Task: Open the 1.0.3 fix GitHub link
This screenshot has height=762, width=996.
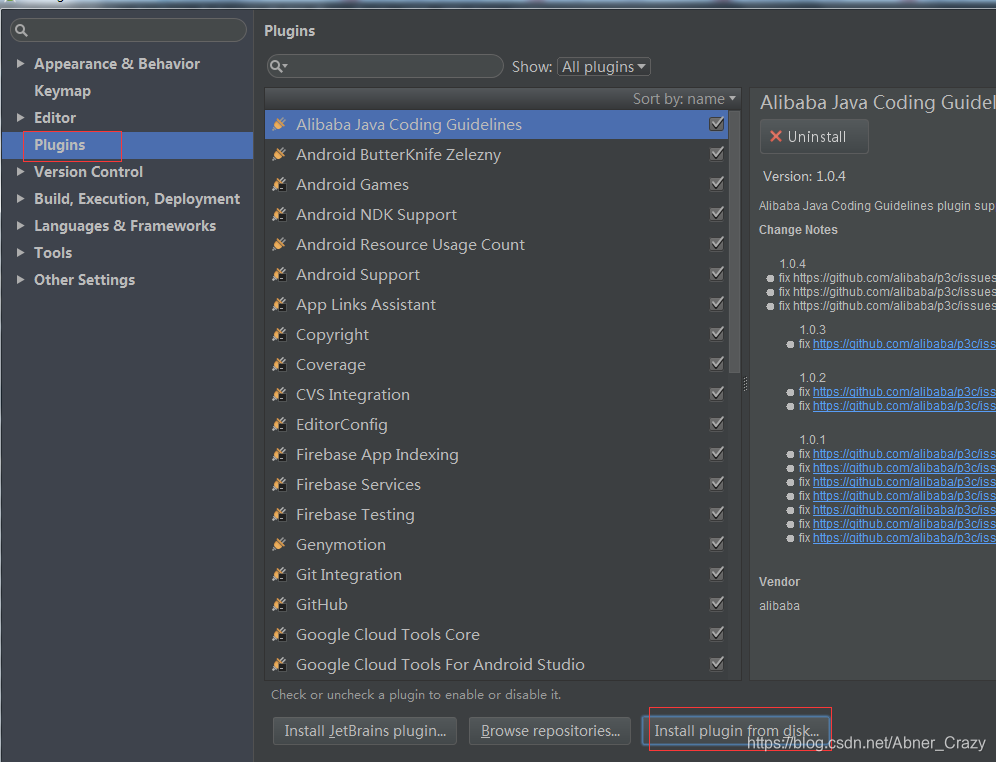Action: coord(904,344)
